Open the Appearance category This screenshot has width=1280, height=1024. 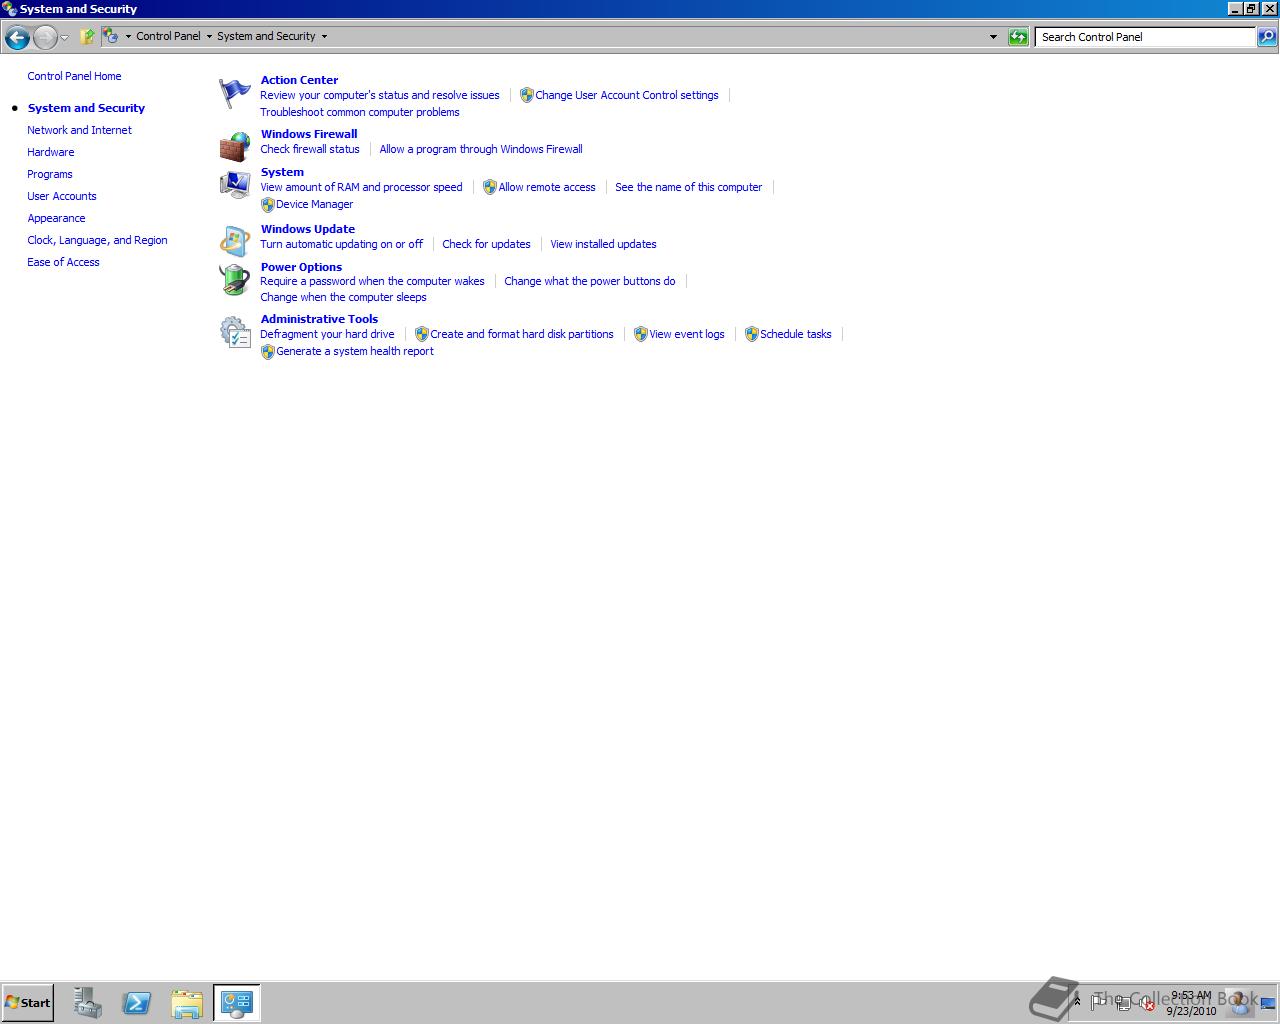(56, 218)
